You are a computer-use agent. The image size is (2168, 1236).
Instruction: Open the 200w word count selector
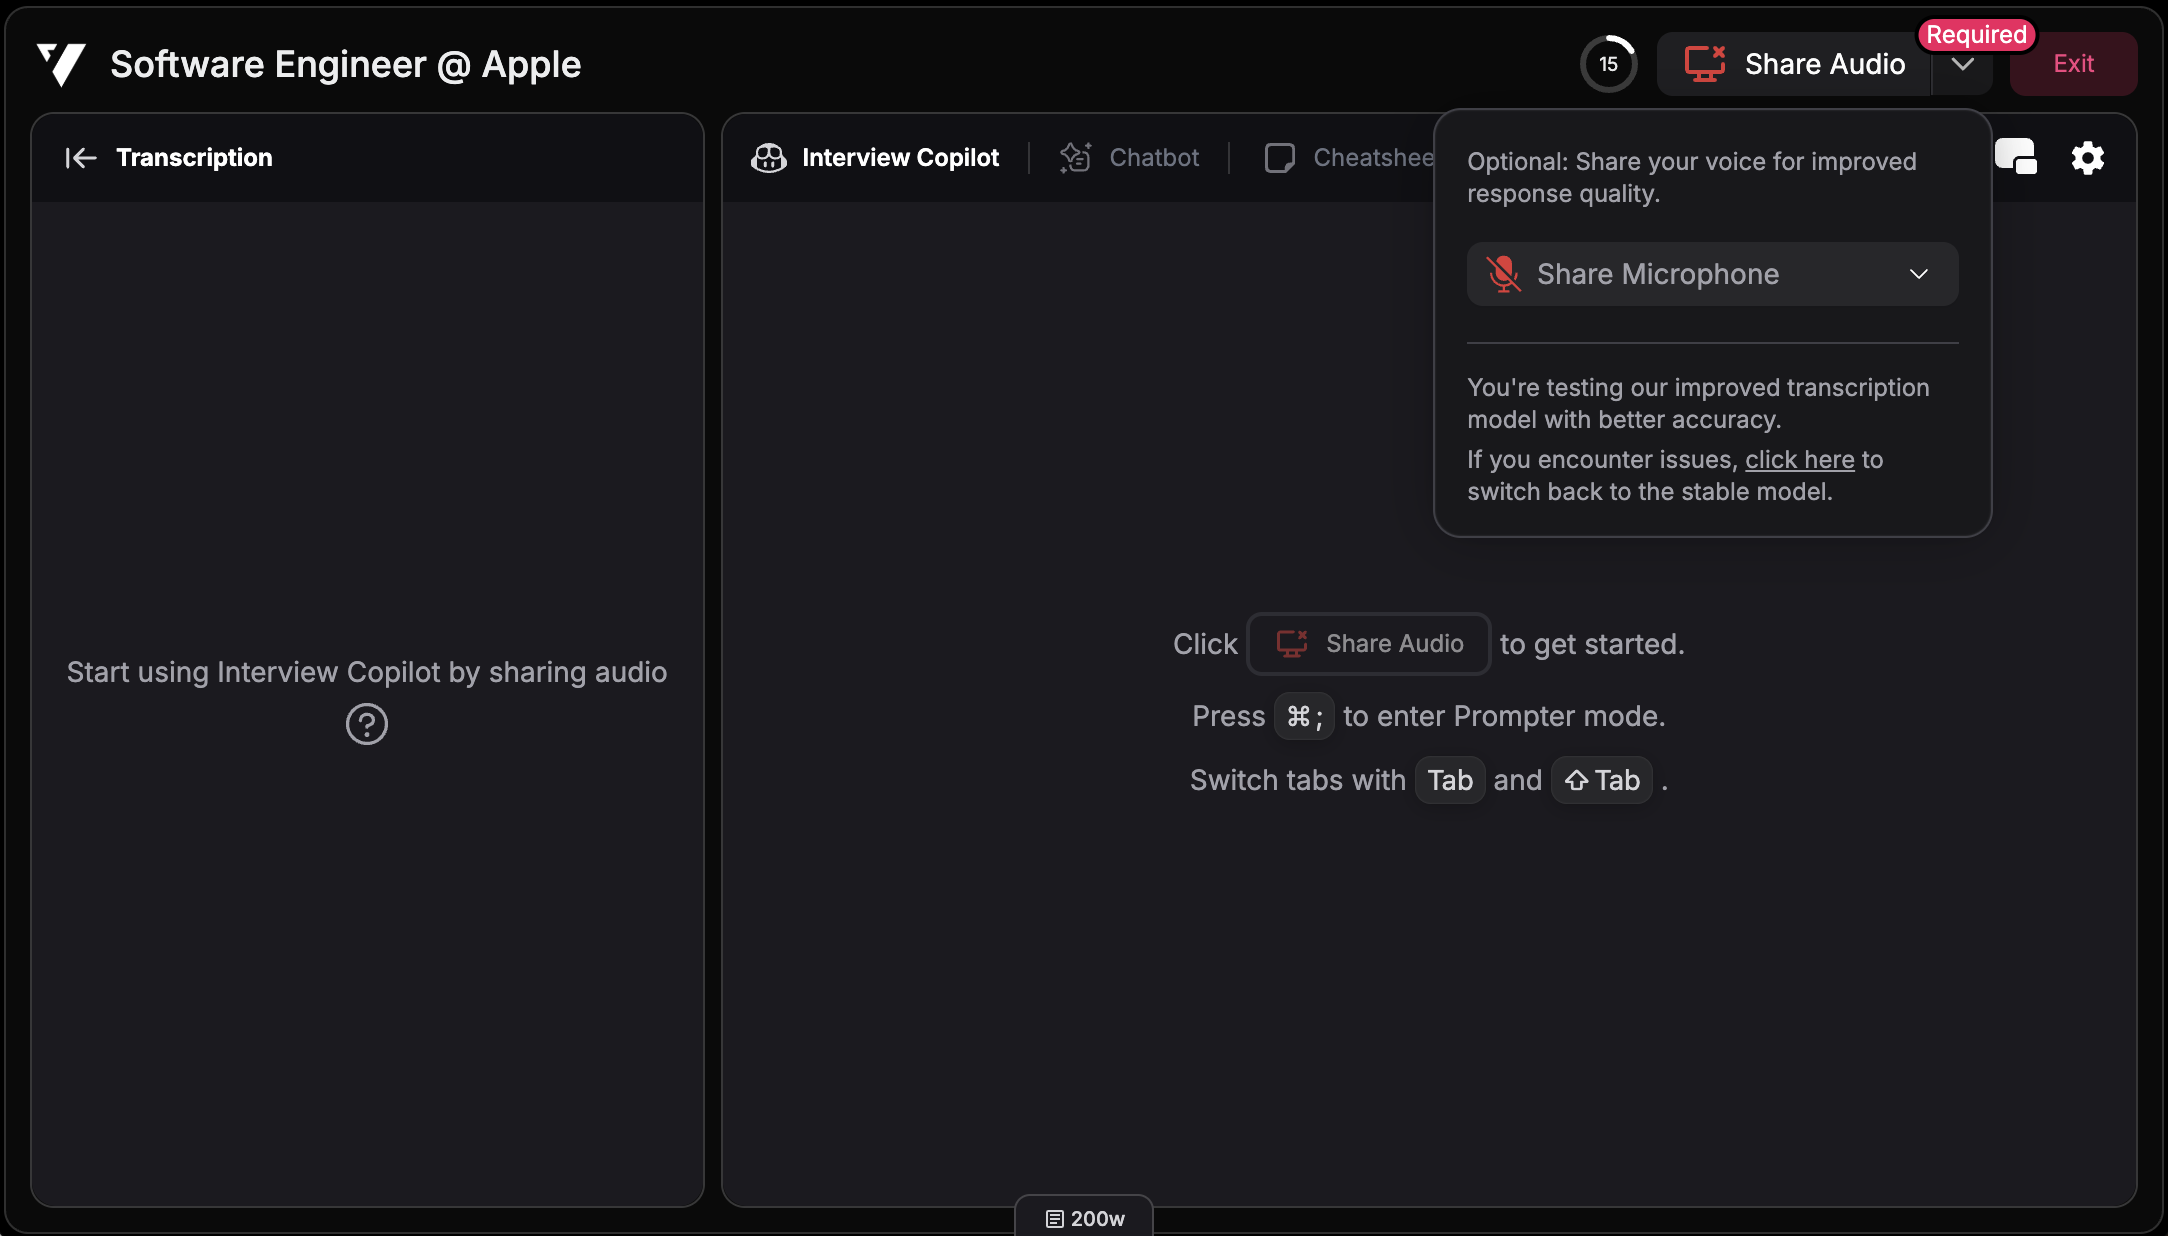click(1084, 1218)
